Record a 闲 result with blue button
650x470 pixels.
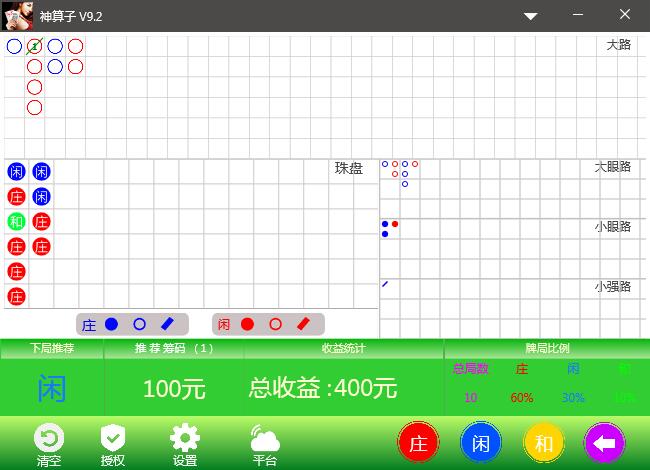[481, 443]
